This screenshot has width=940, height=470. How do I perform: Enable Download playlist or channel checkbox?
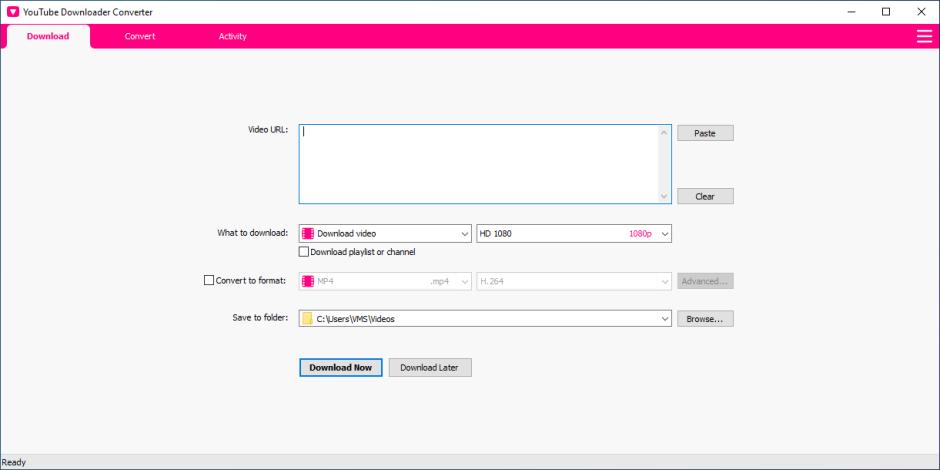click(304, 252)
